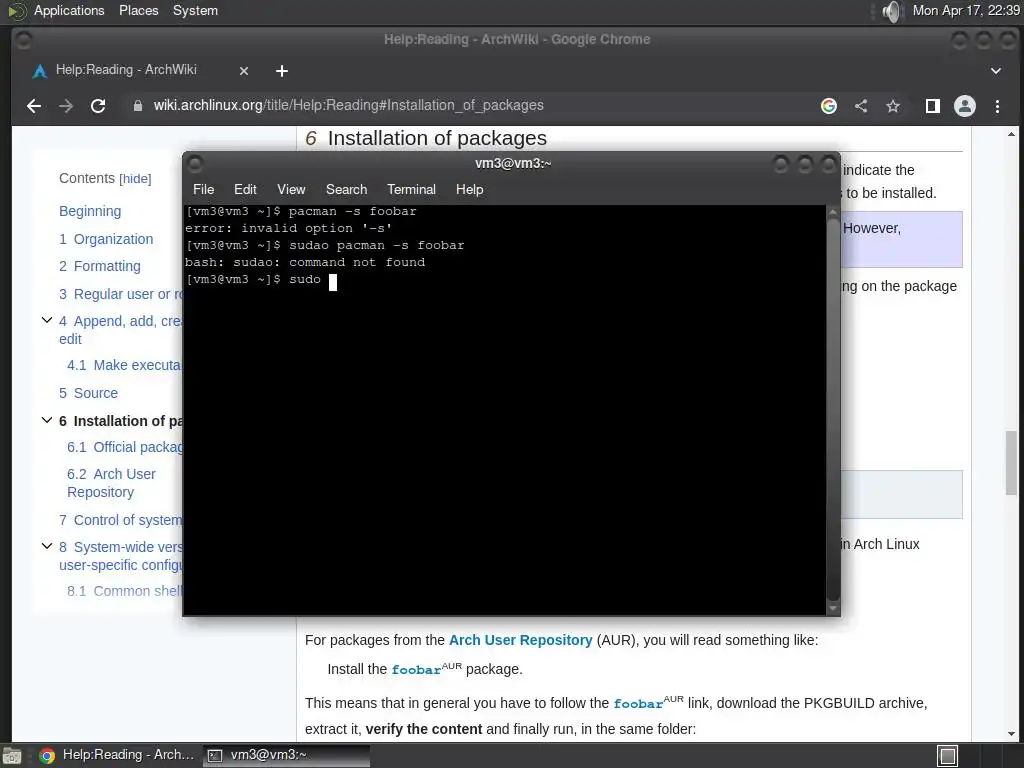This screenshot has width=1024, height=768.
Task: Jump to 4.1 Make executable section
Action: [124, 365]
